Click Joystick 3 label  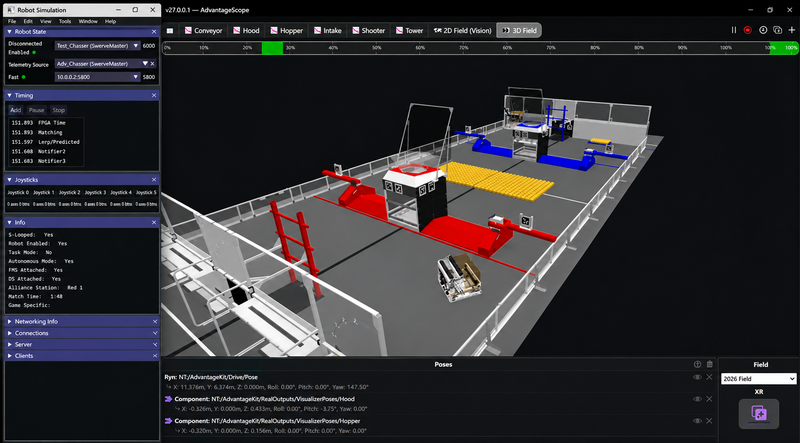(x=95, y=192)
